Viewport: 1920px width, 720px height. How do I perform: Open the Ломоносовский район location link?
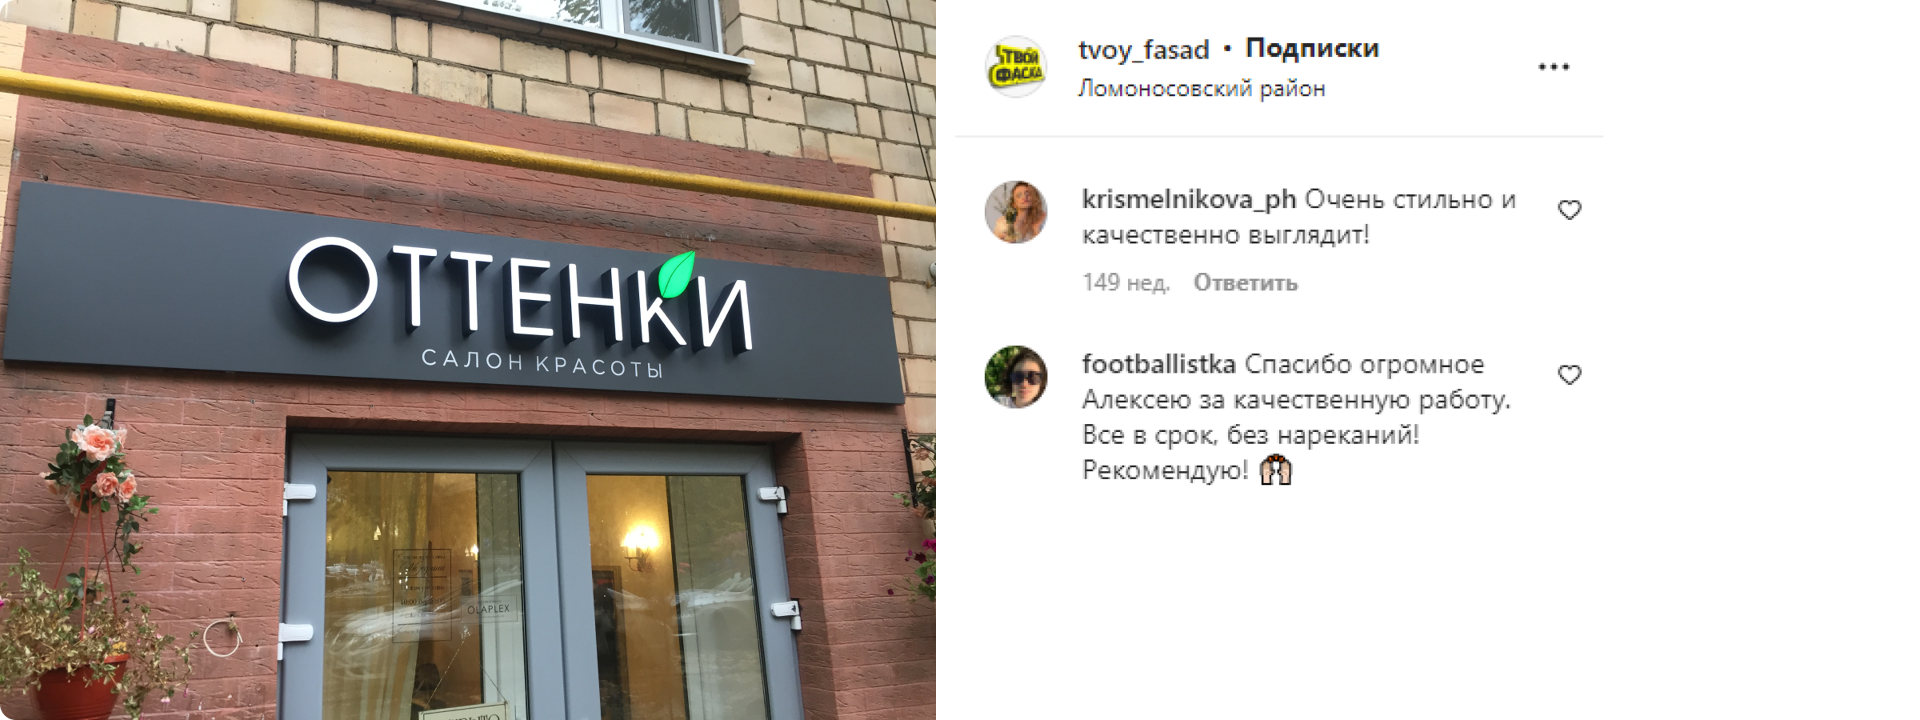pyautogui.click(x=1201, y=88)
